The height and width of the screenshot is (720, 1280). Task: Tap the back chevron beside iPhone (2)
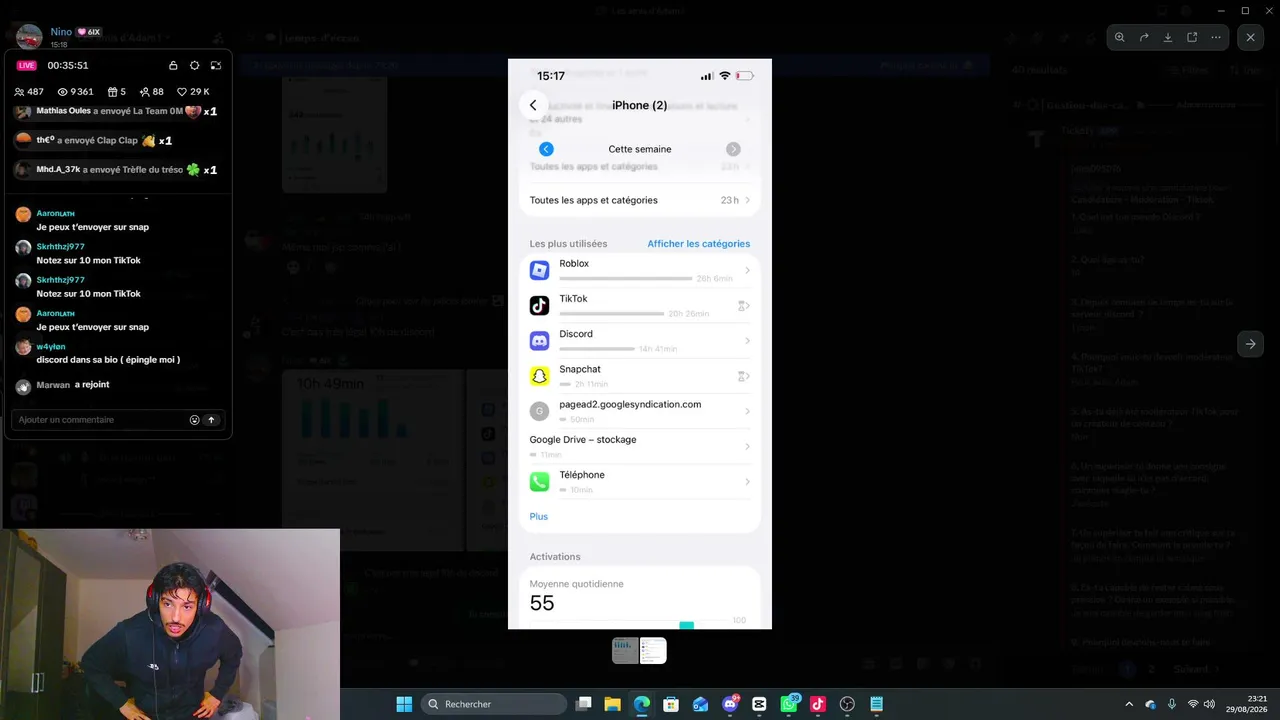[x=533, y=105]
